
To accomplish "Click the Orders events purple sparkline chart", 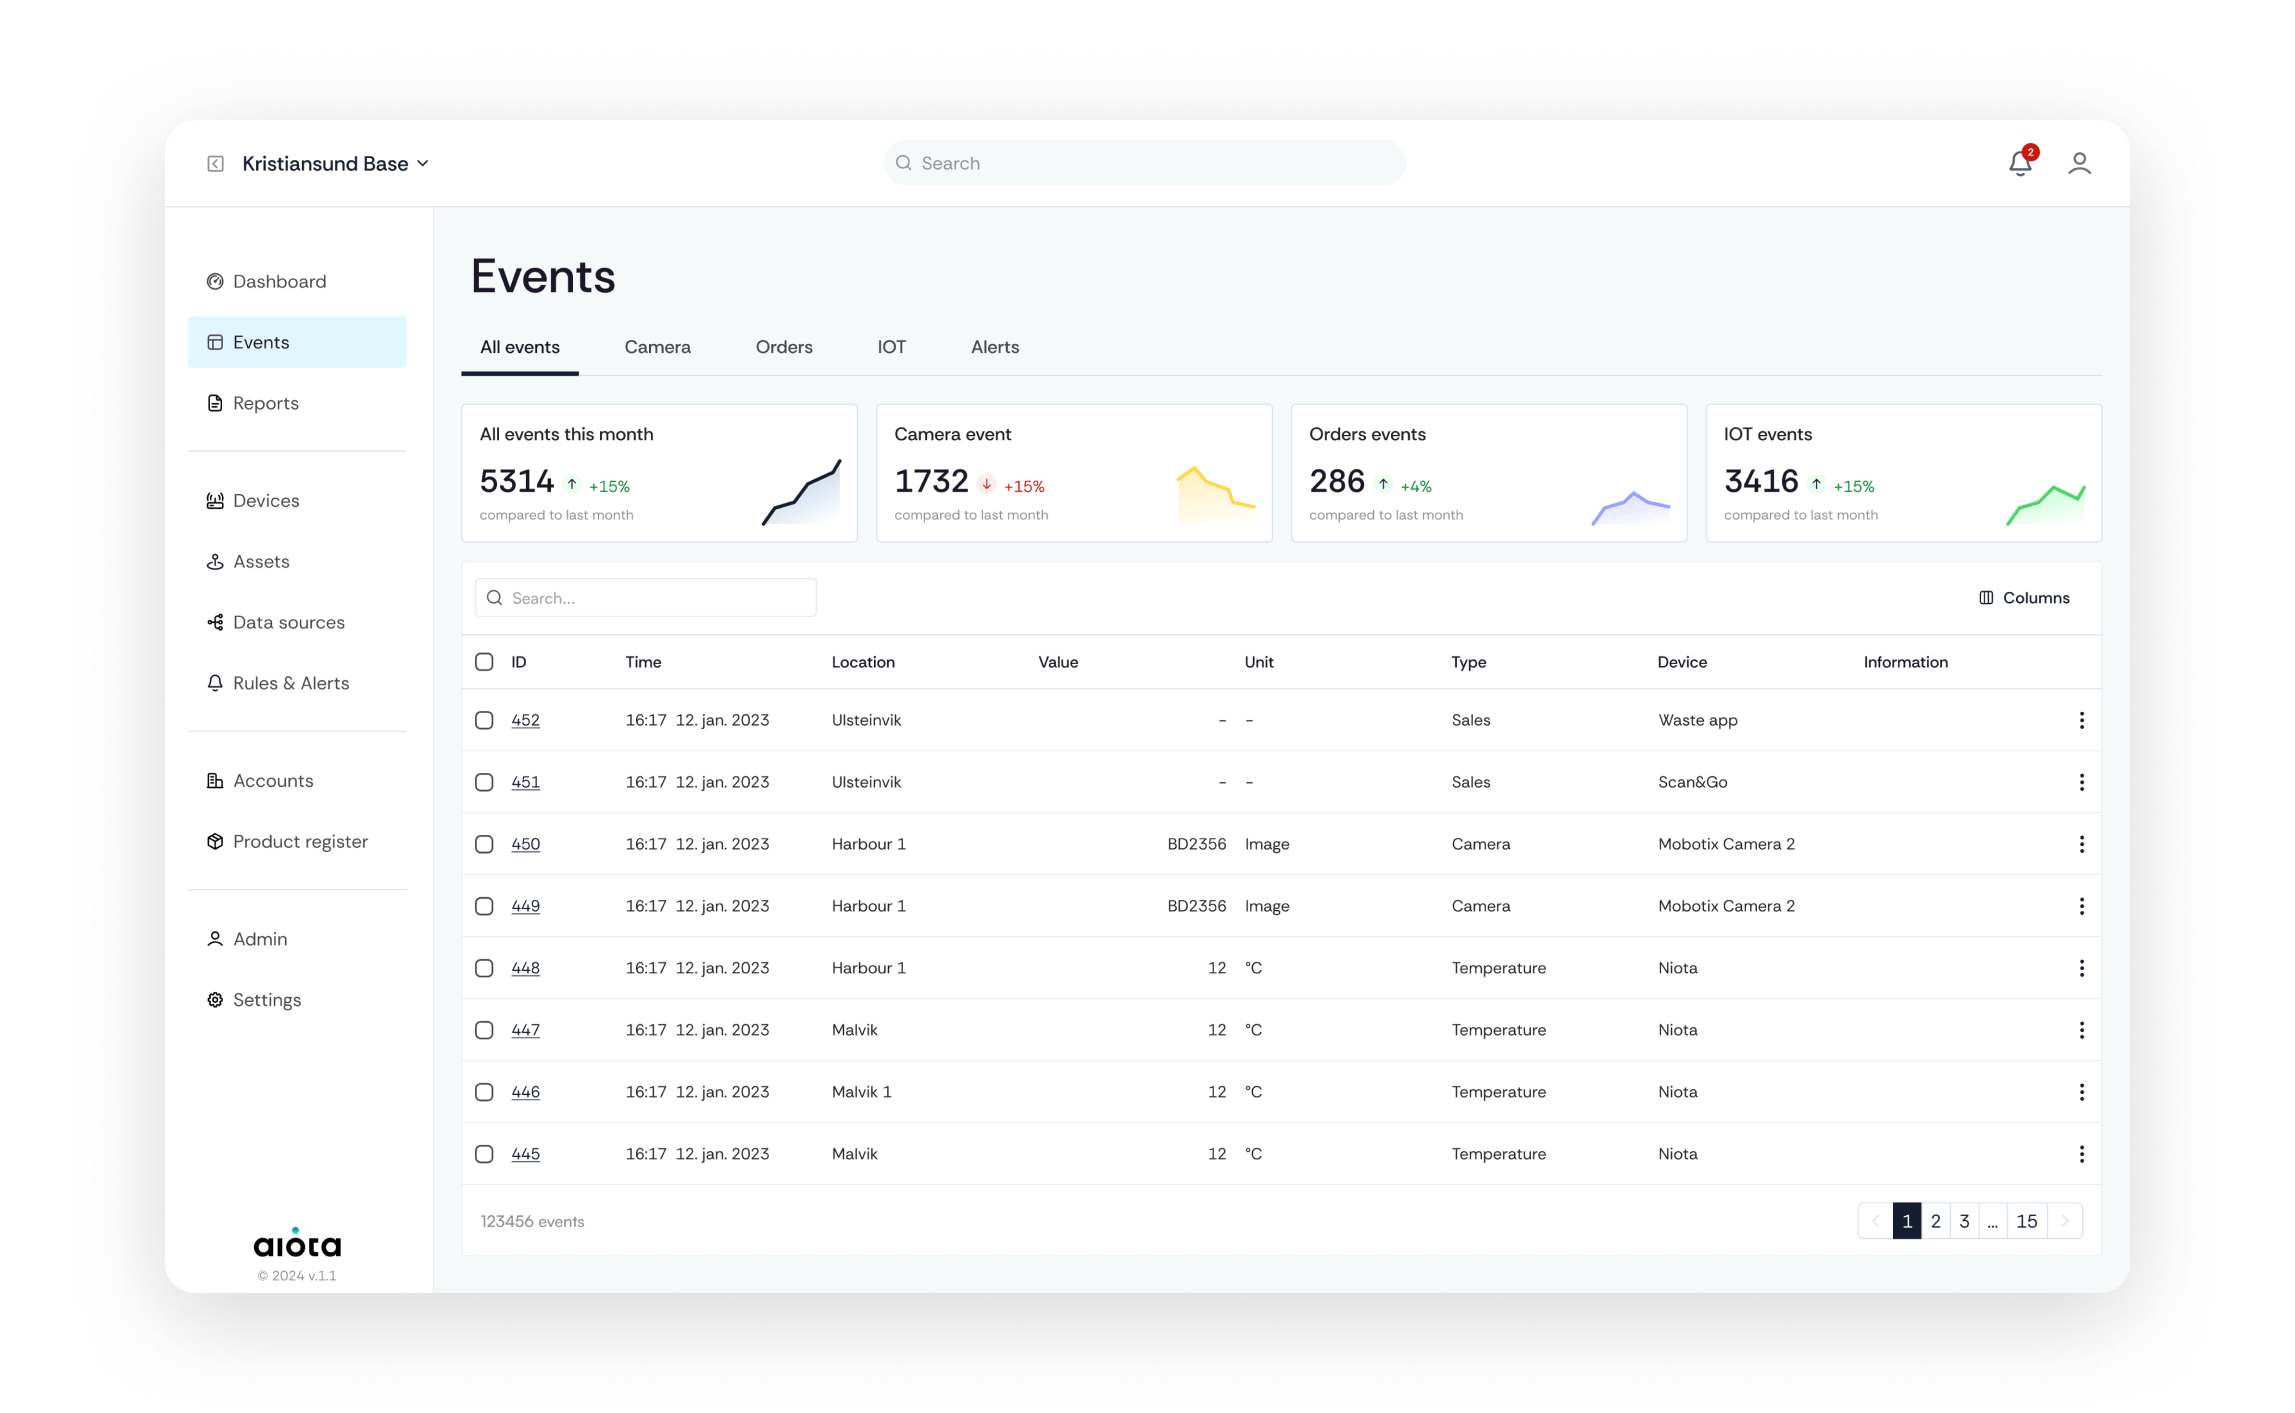I will tap(1630, 507).
